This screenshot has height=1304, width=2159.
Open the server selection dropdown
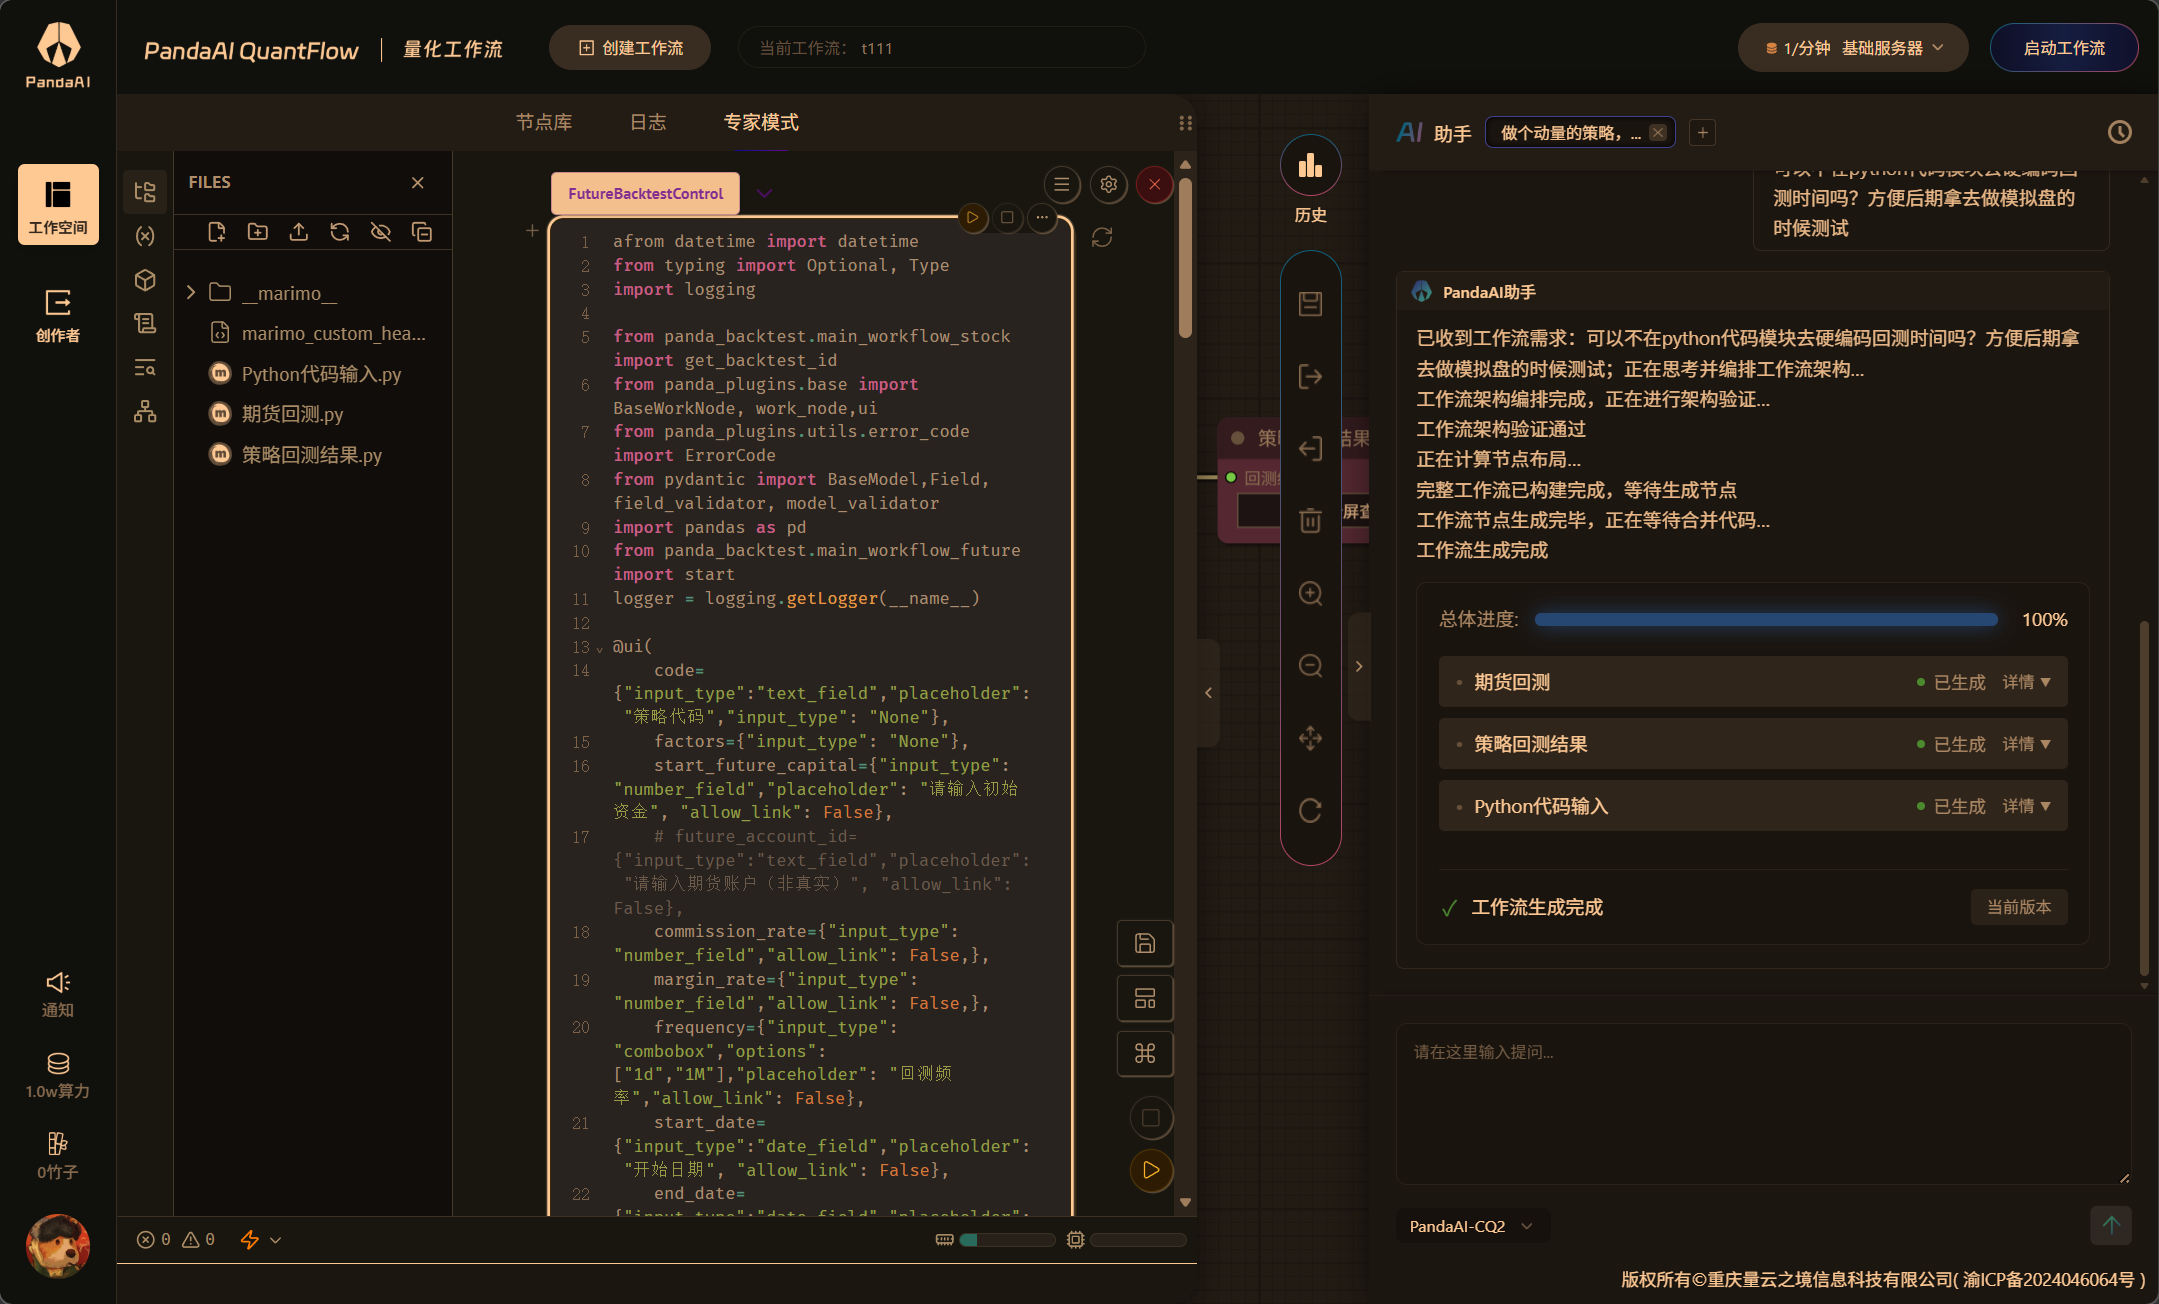pyautogui.click(x=1853, y=48)
